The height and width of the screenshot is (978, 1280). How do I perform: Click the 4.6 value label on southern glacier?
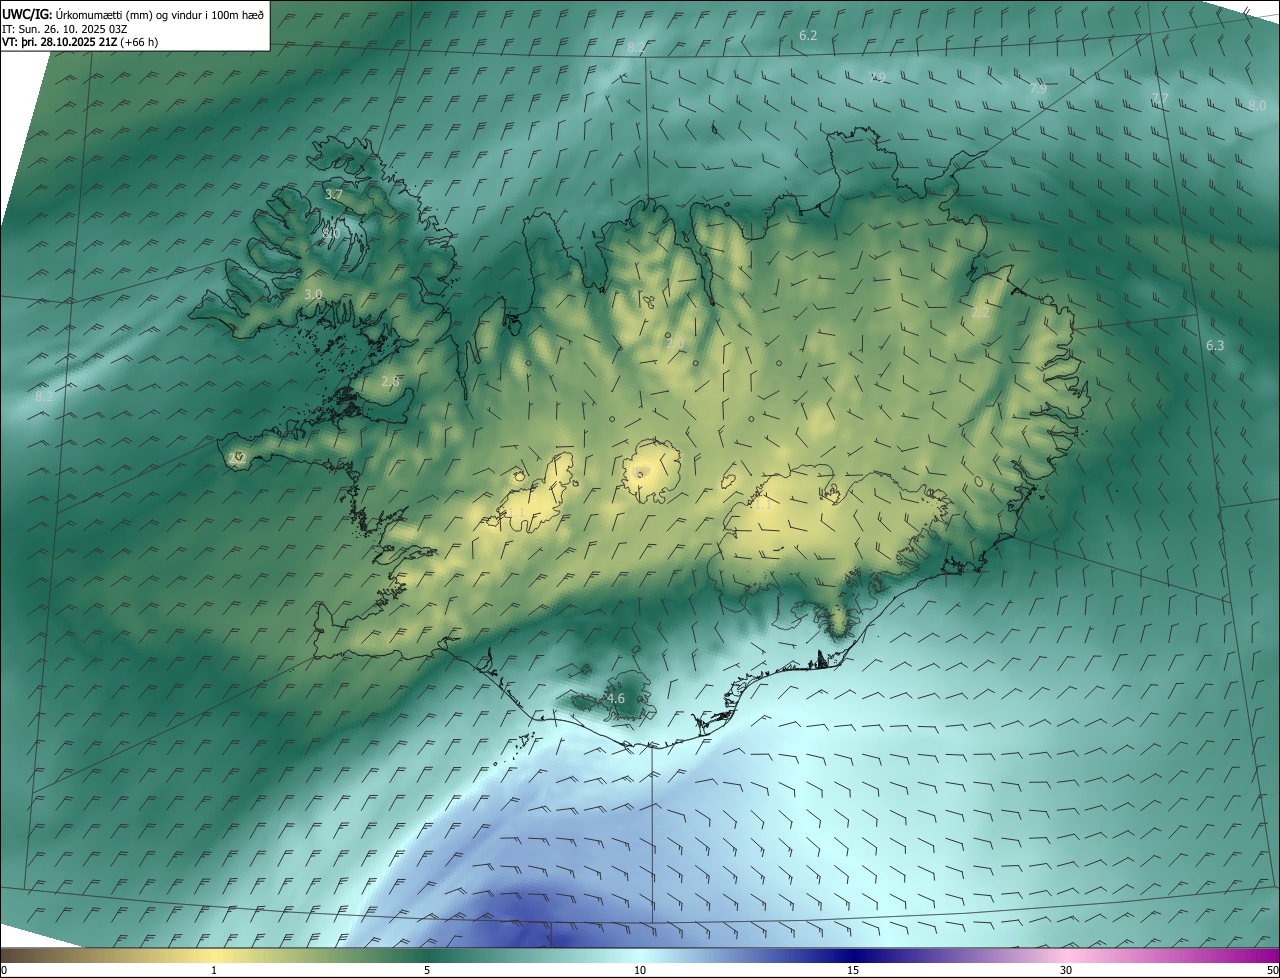pos(616,698)
